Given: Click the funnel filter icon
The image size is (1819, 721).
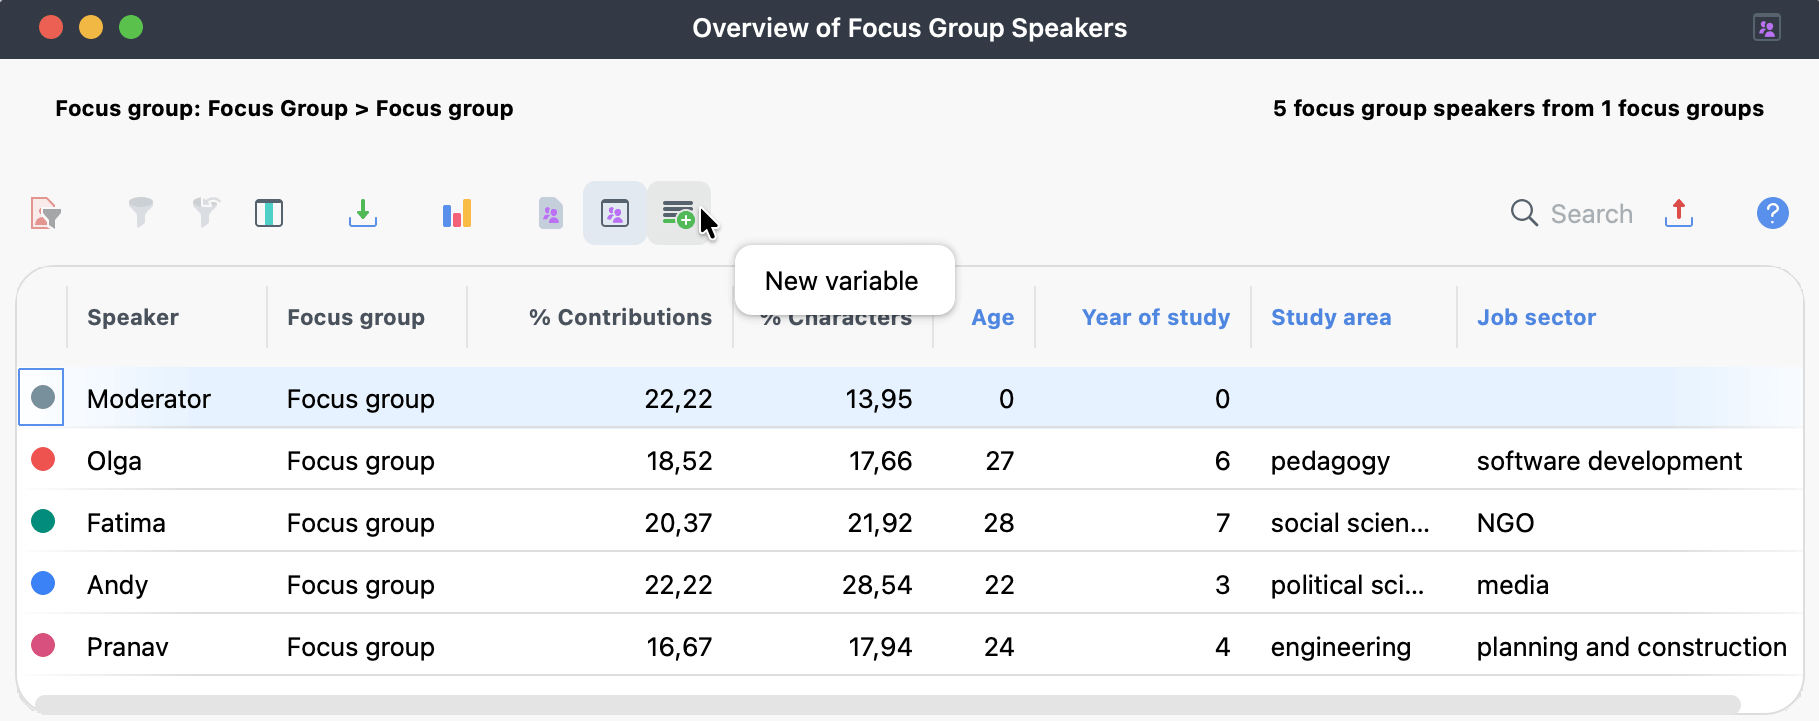Looking at the screenshot, I should click(x=141, y=212).
